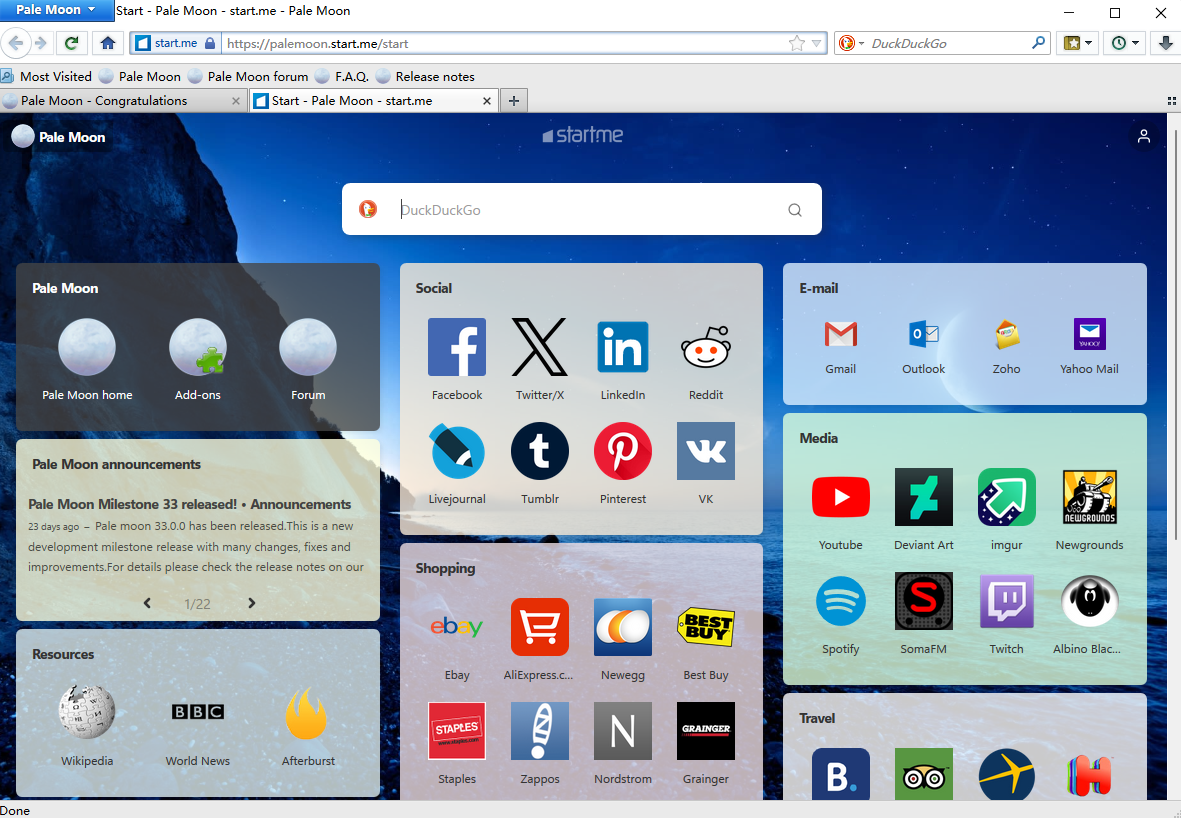The width and height of the screenshot is (1181, 818).
Task: Open the Add-ons shortcut
Action: 197,347
